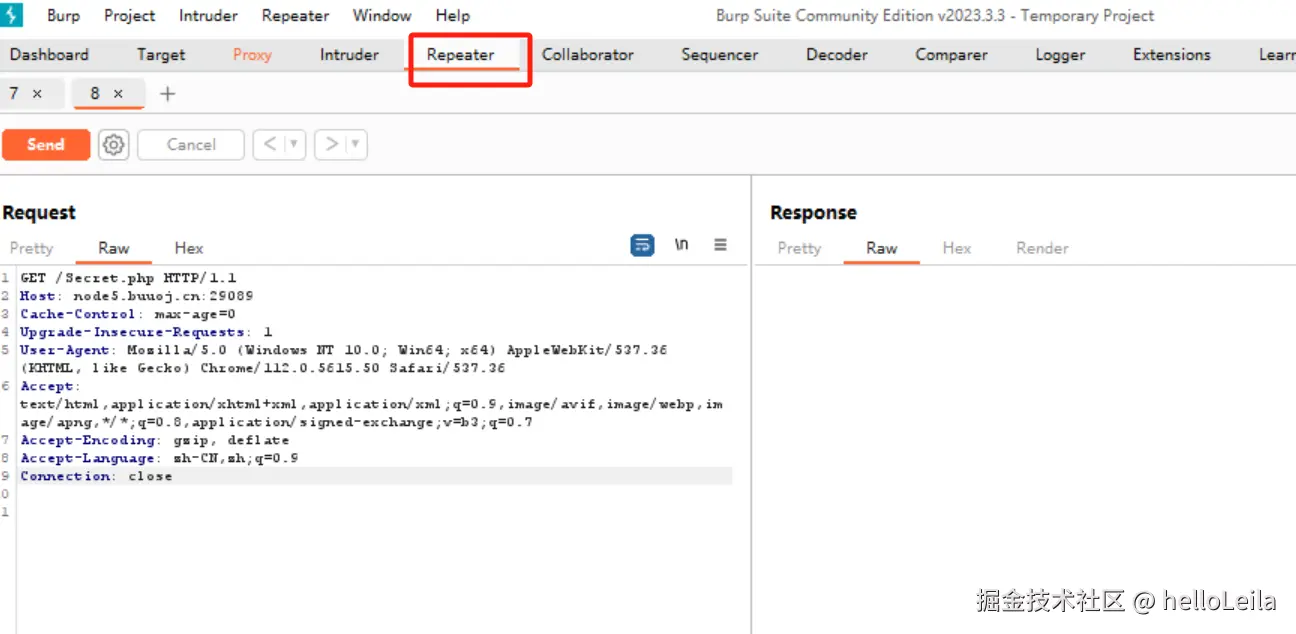
Task: Open the Window menu
Action: (x=382, y=15)
